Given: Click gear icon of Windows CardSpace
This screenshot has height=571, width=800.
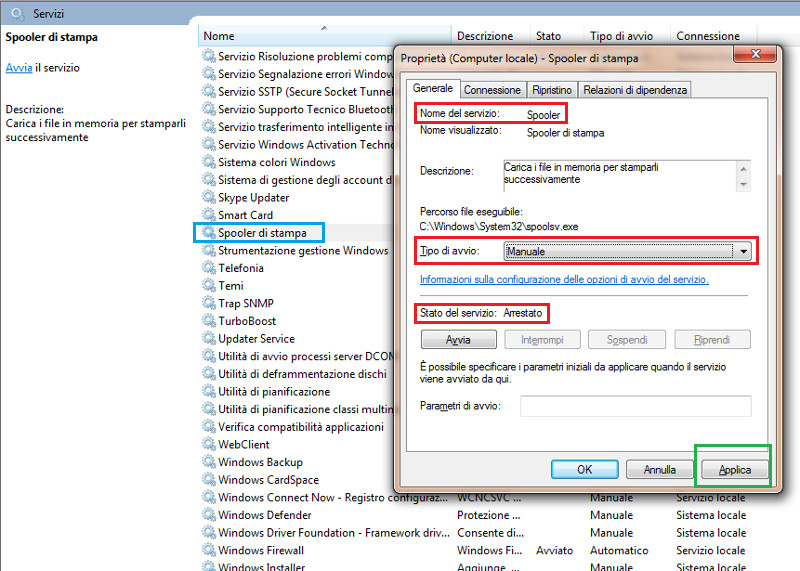Looking at the screenshot, I should tap(209, 479).
